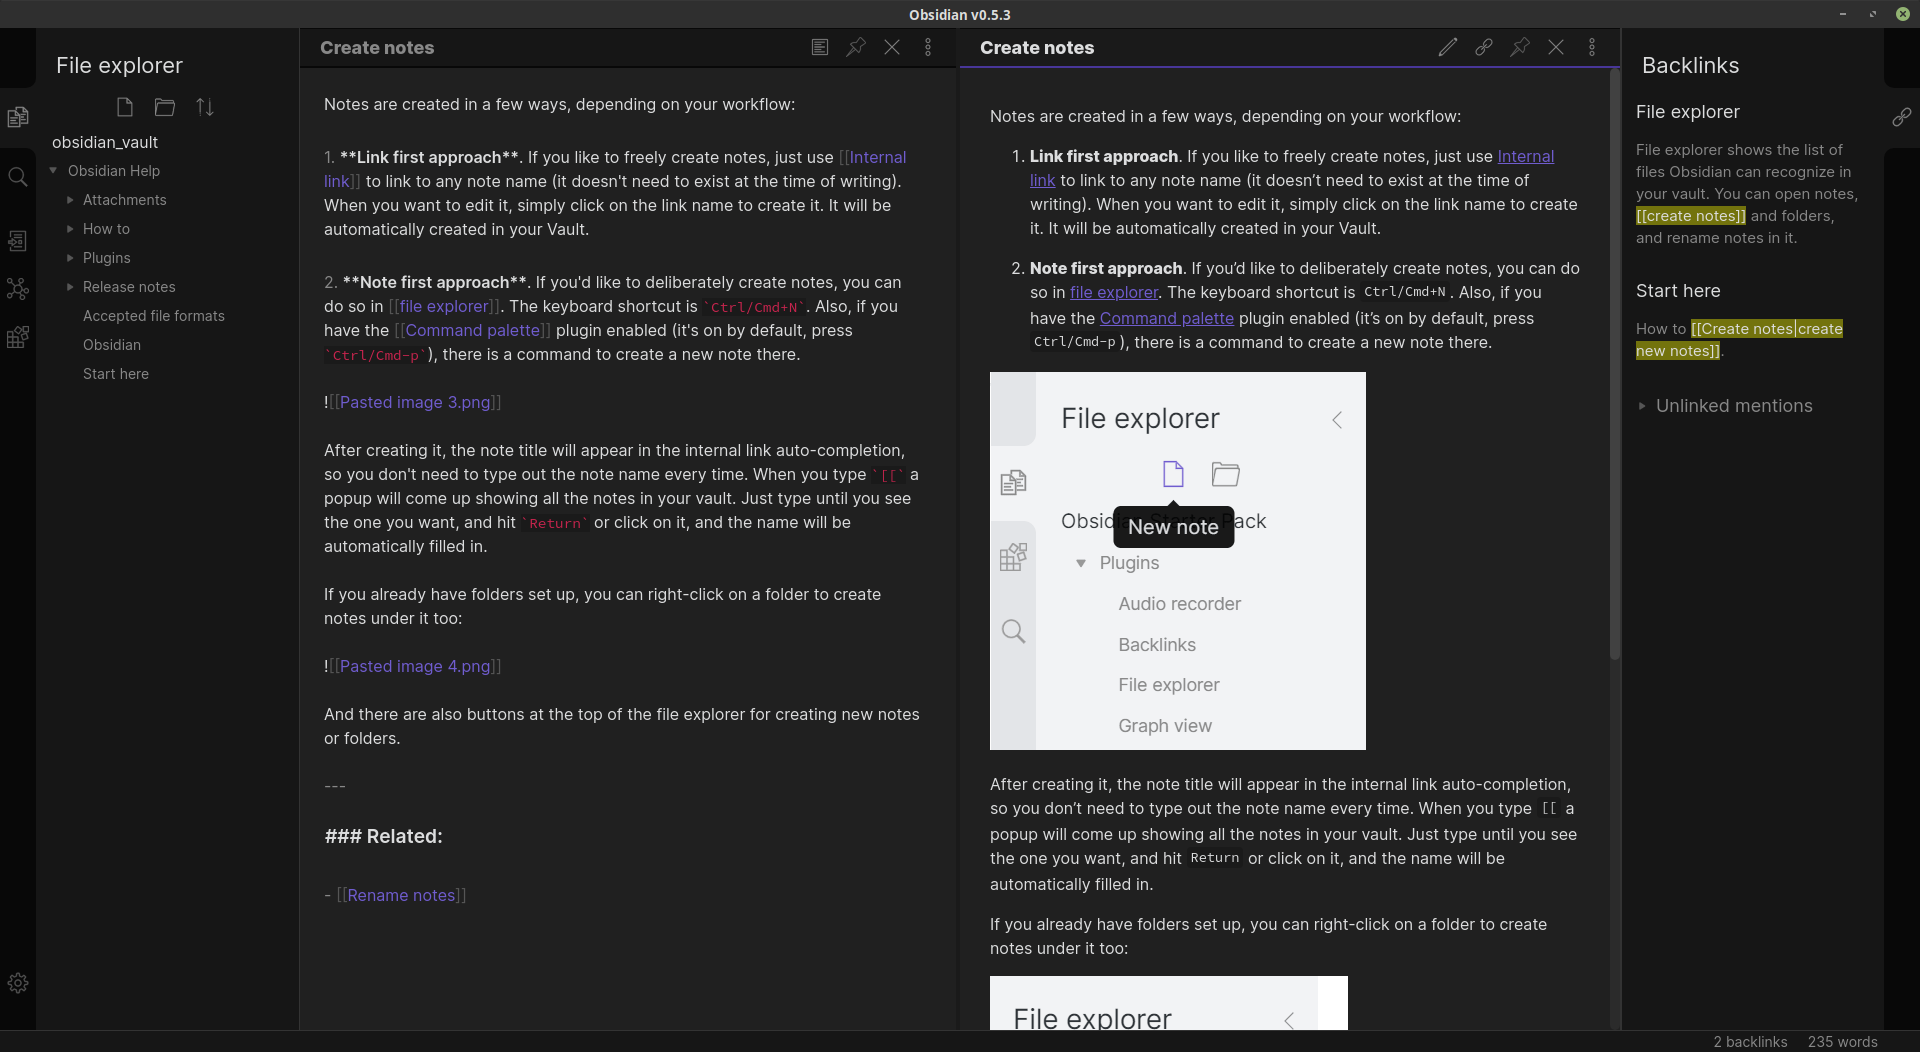1920x1052 pixels.
Task: Click the 2 backlinks status bar counter
Action: (1749, 1041)
